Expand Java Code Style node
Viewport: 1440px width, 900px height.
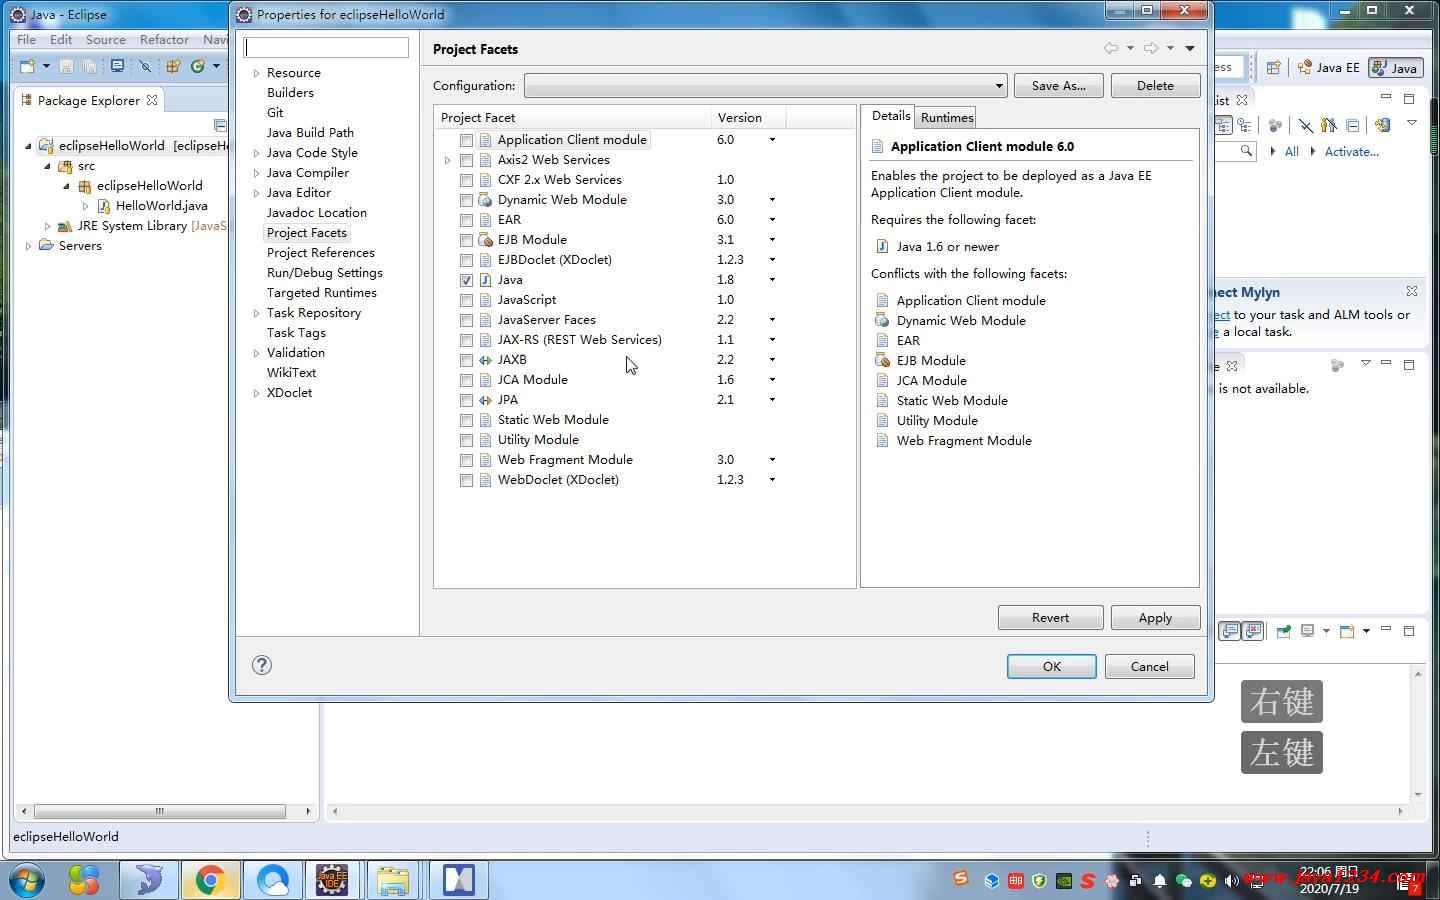click(256, 153)
